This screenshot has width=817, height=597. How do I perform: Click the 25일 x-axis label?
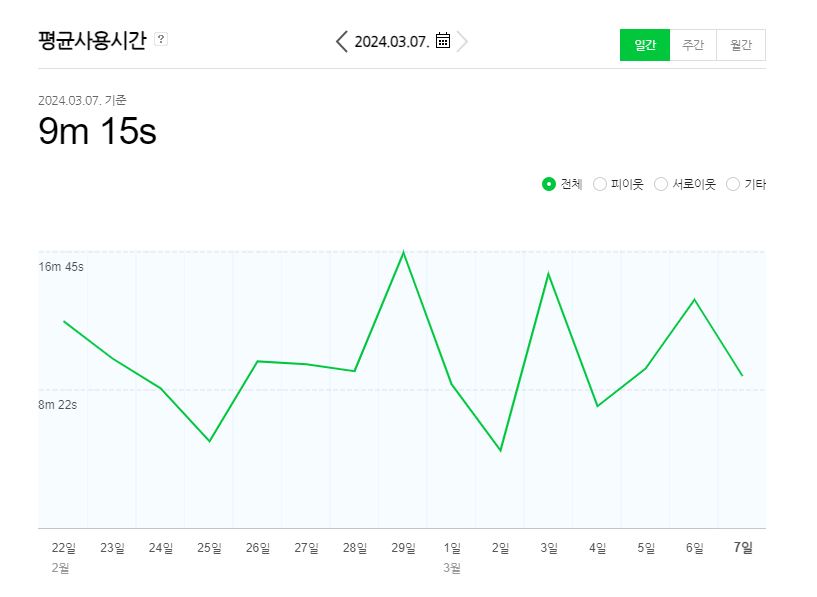tap(209, 547)
